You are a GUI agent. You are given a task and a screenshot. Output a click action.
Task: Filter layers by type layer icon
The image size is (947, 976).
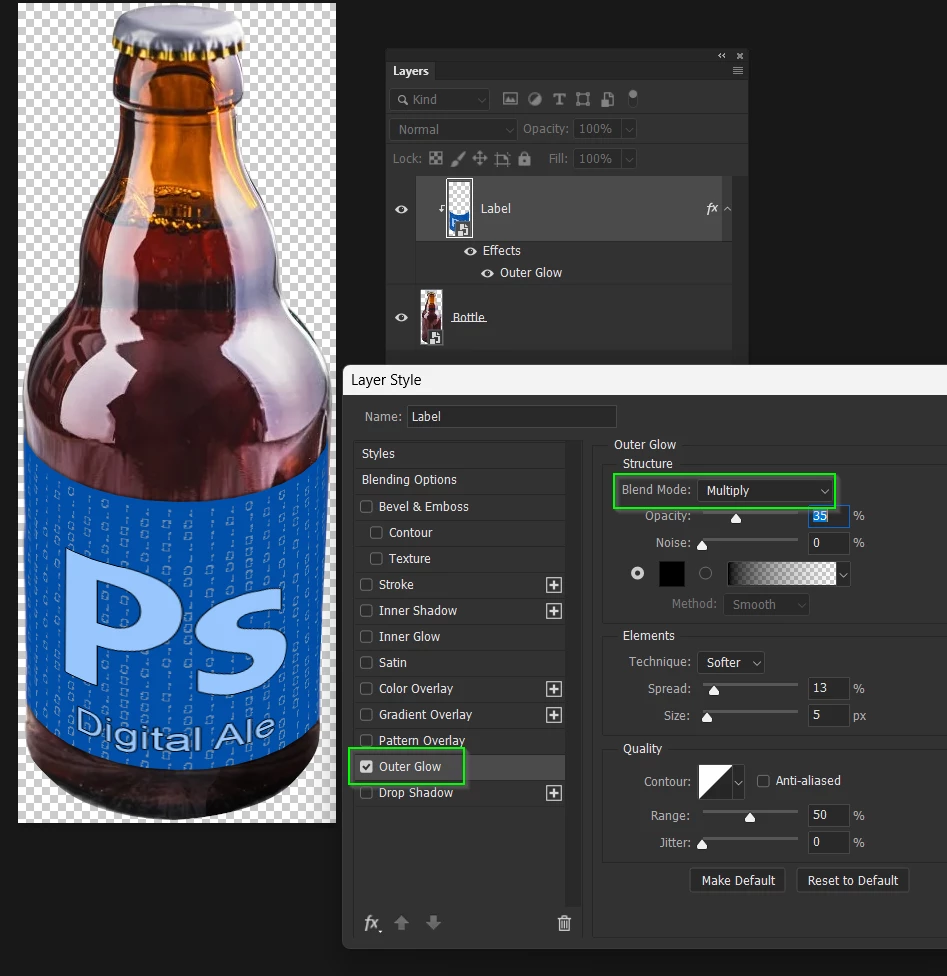coord(559,99)
